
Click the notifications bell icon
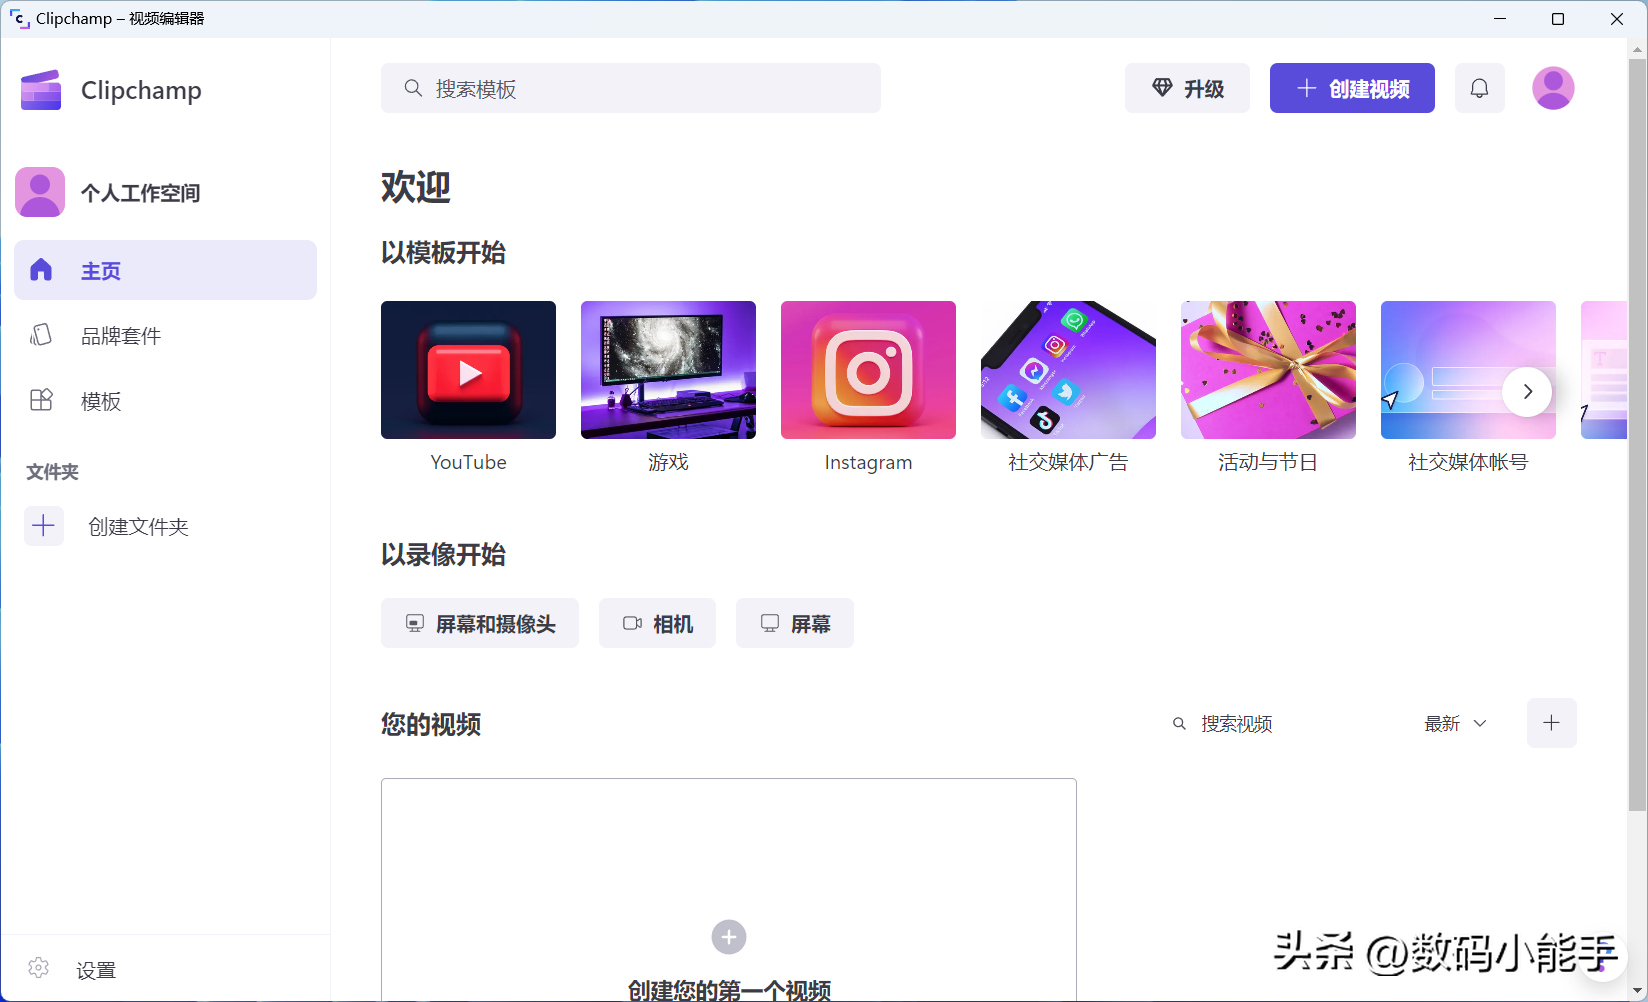coord(1479,88)
